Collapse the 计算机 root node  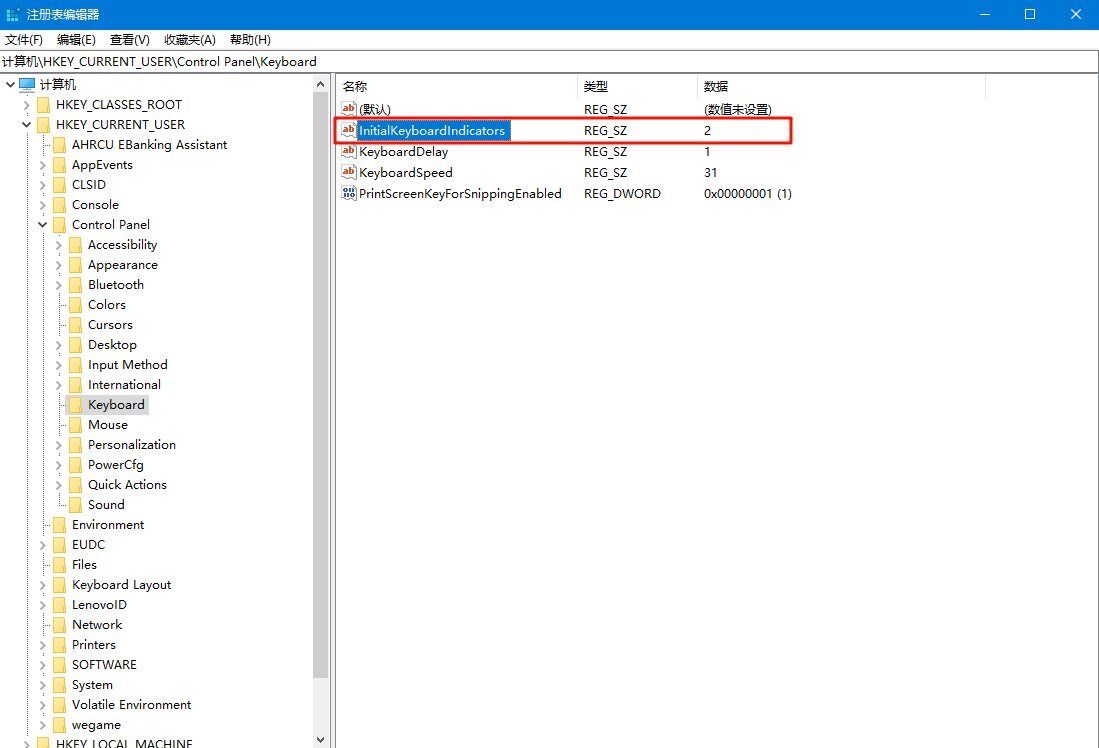11,85
